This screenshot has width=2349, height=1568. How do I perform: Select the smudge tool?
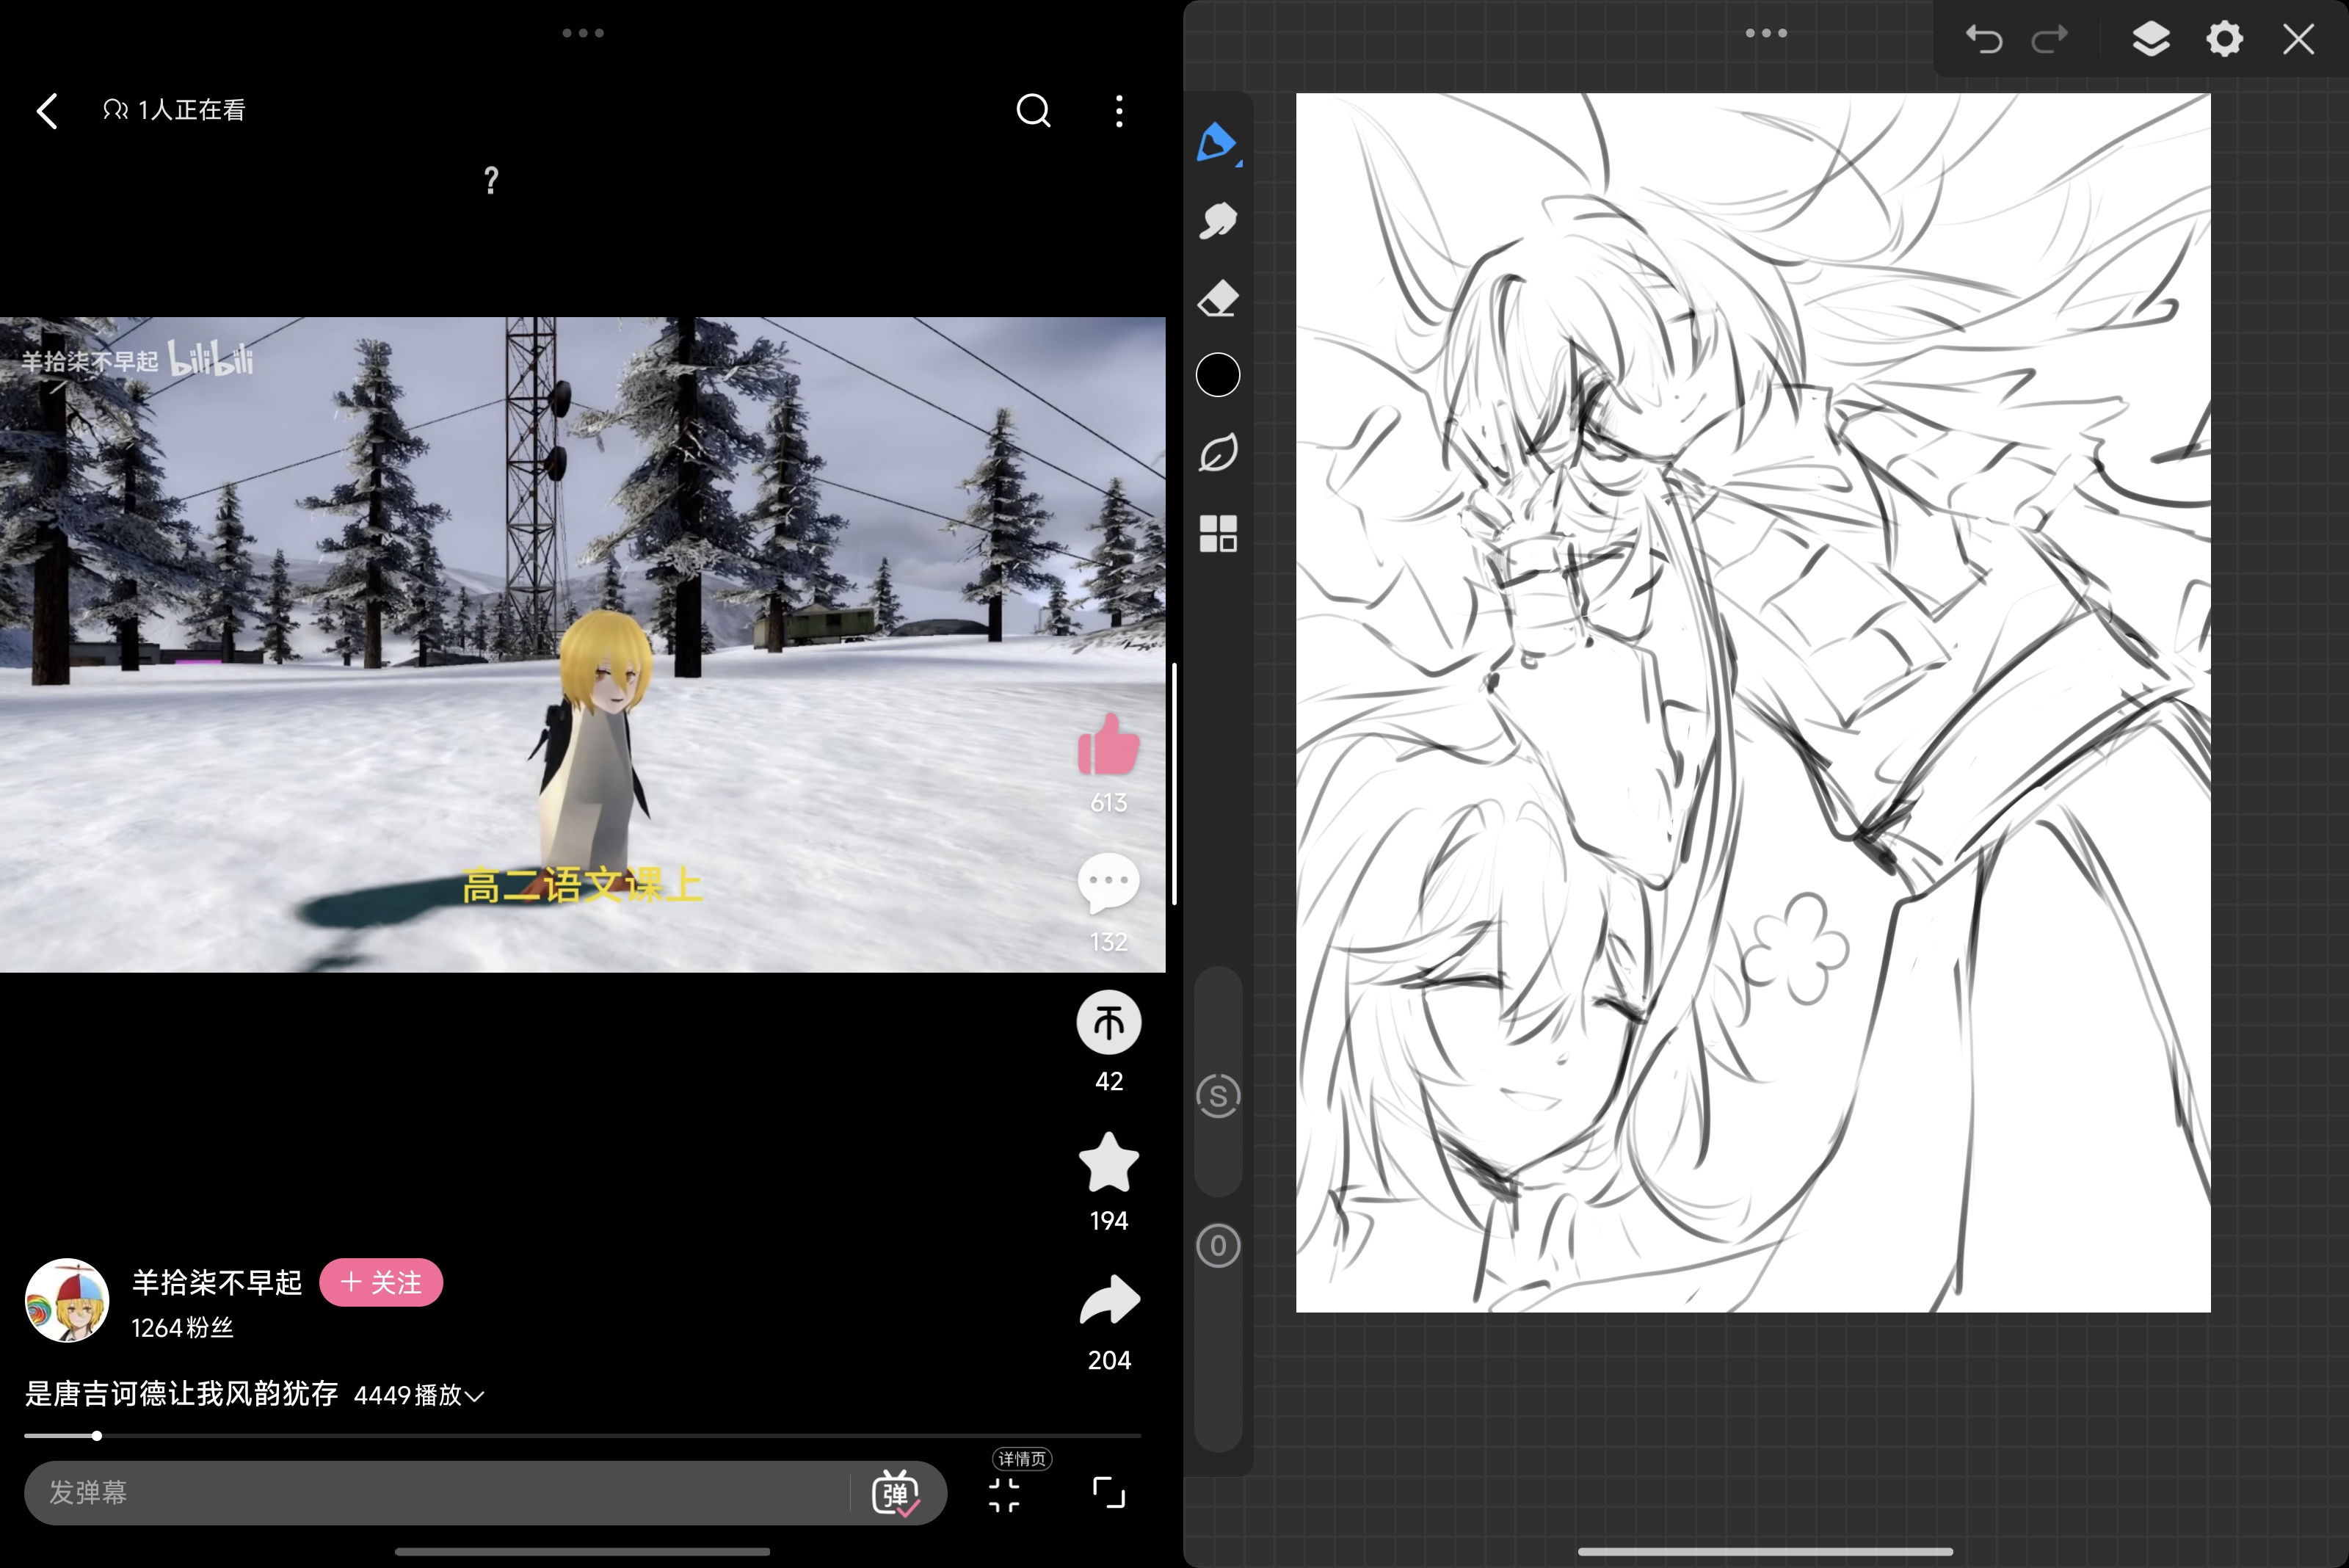click(1217, 221)
